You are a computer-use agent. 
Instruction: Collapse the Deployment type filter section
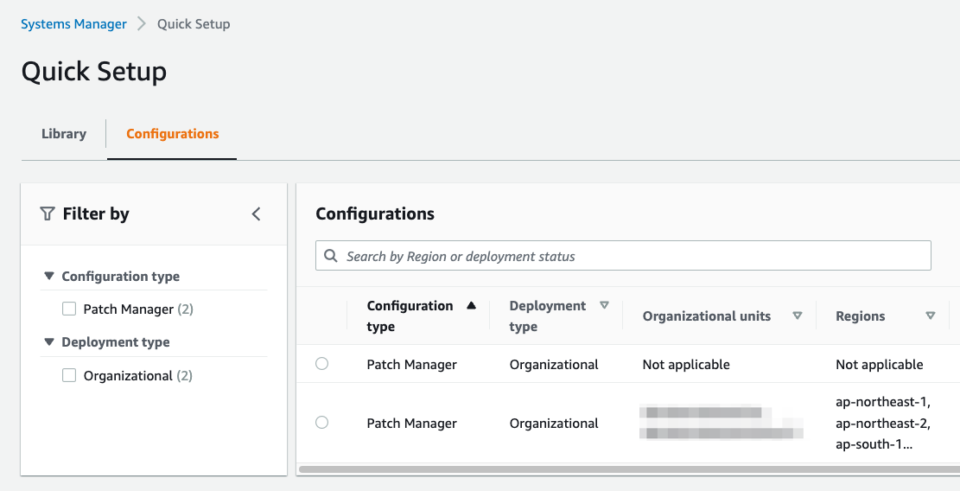click(x=49, y=342)
